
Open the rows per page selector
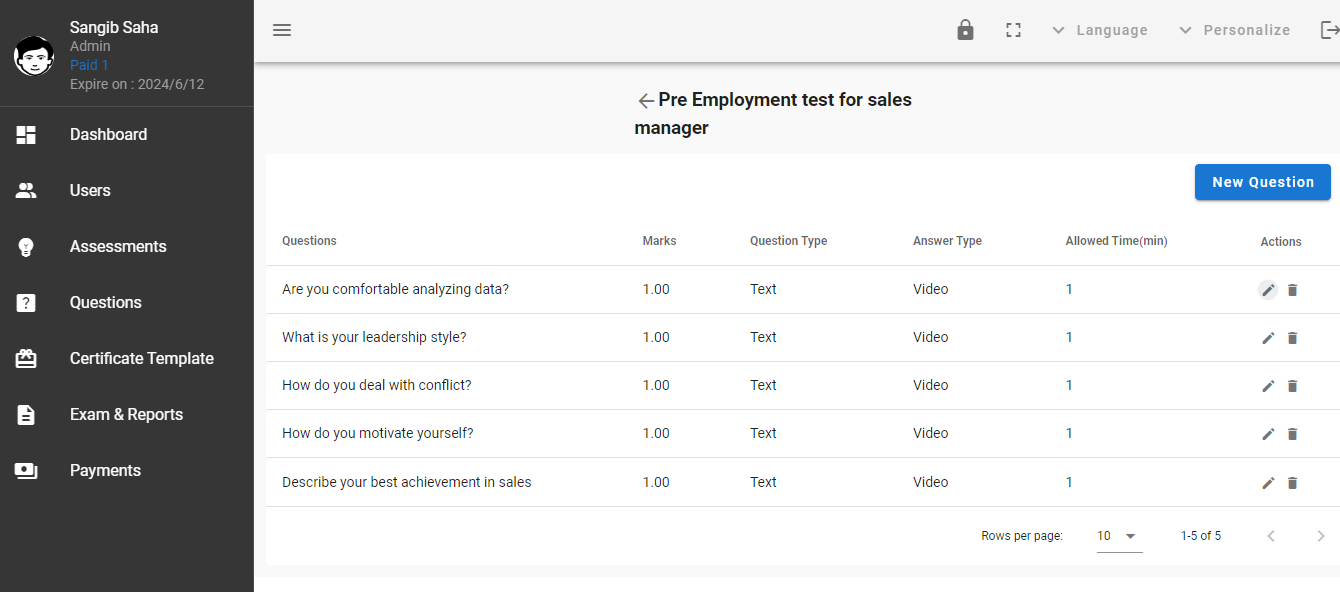point(1118,536)
